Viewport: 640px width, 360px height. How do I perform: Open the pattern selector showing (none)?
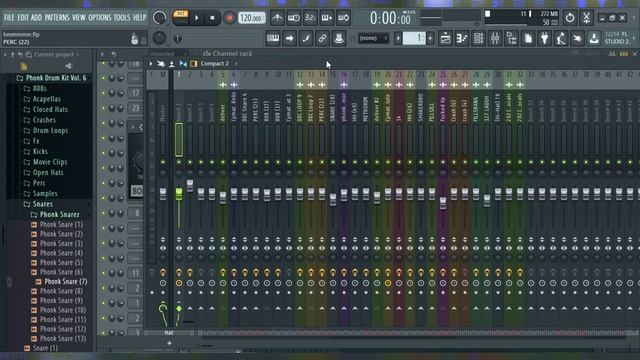(373, 38)
